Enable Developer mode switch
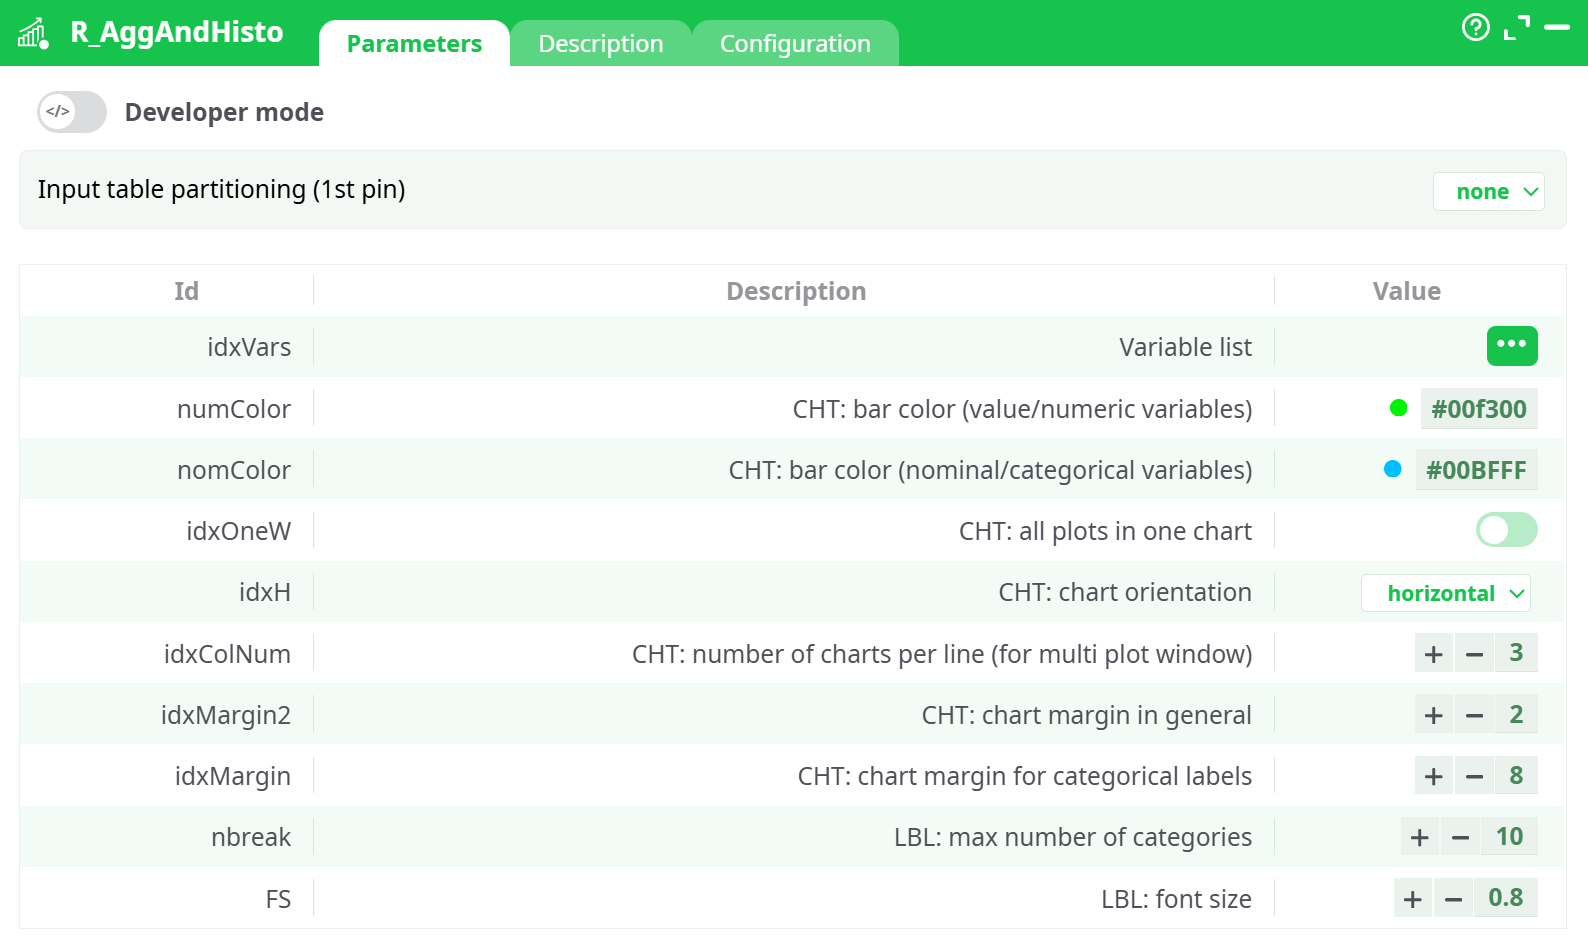The image size is (1588, 947). click(x=72, y=112)
